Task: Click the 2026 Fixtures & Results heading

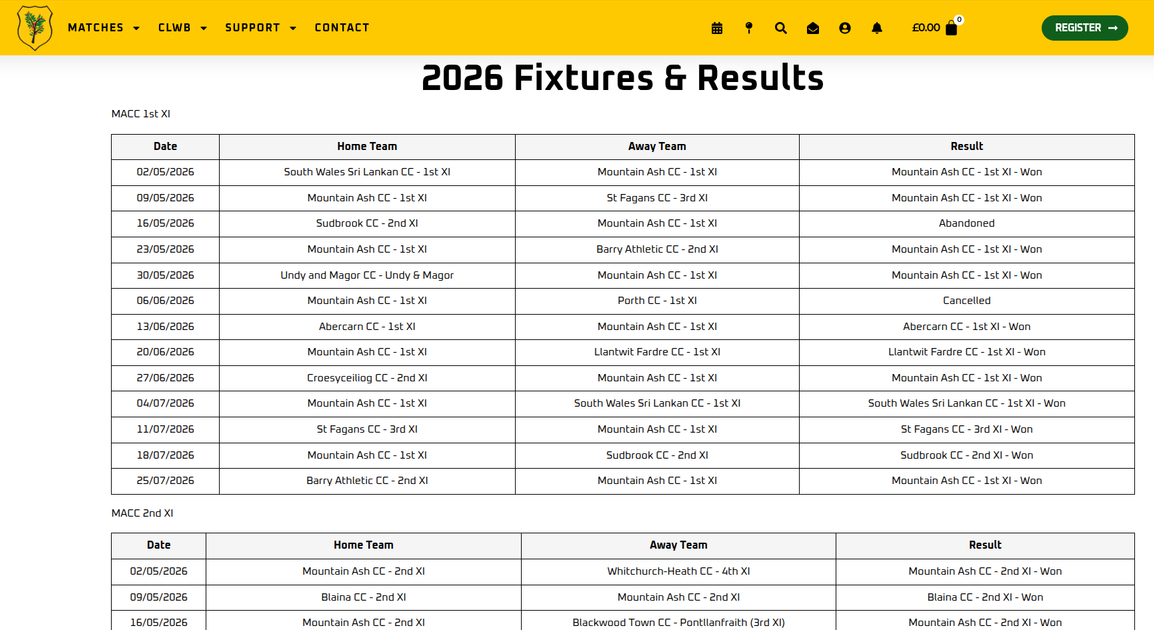Action: pos(623,78)
